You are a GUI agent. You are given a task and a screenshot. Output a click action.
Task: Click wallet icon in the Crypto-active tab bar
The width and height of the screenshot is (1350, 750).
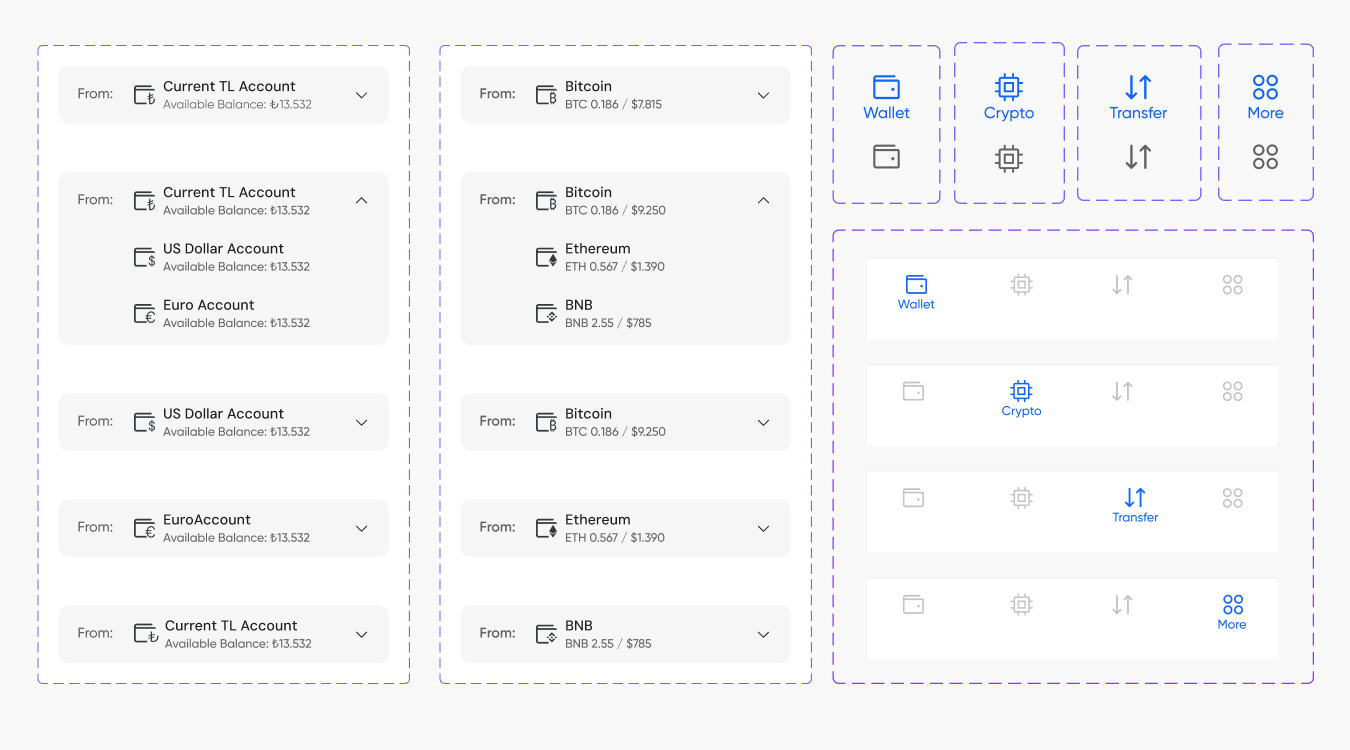click(913, 391)
